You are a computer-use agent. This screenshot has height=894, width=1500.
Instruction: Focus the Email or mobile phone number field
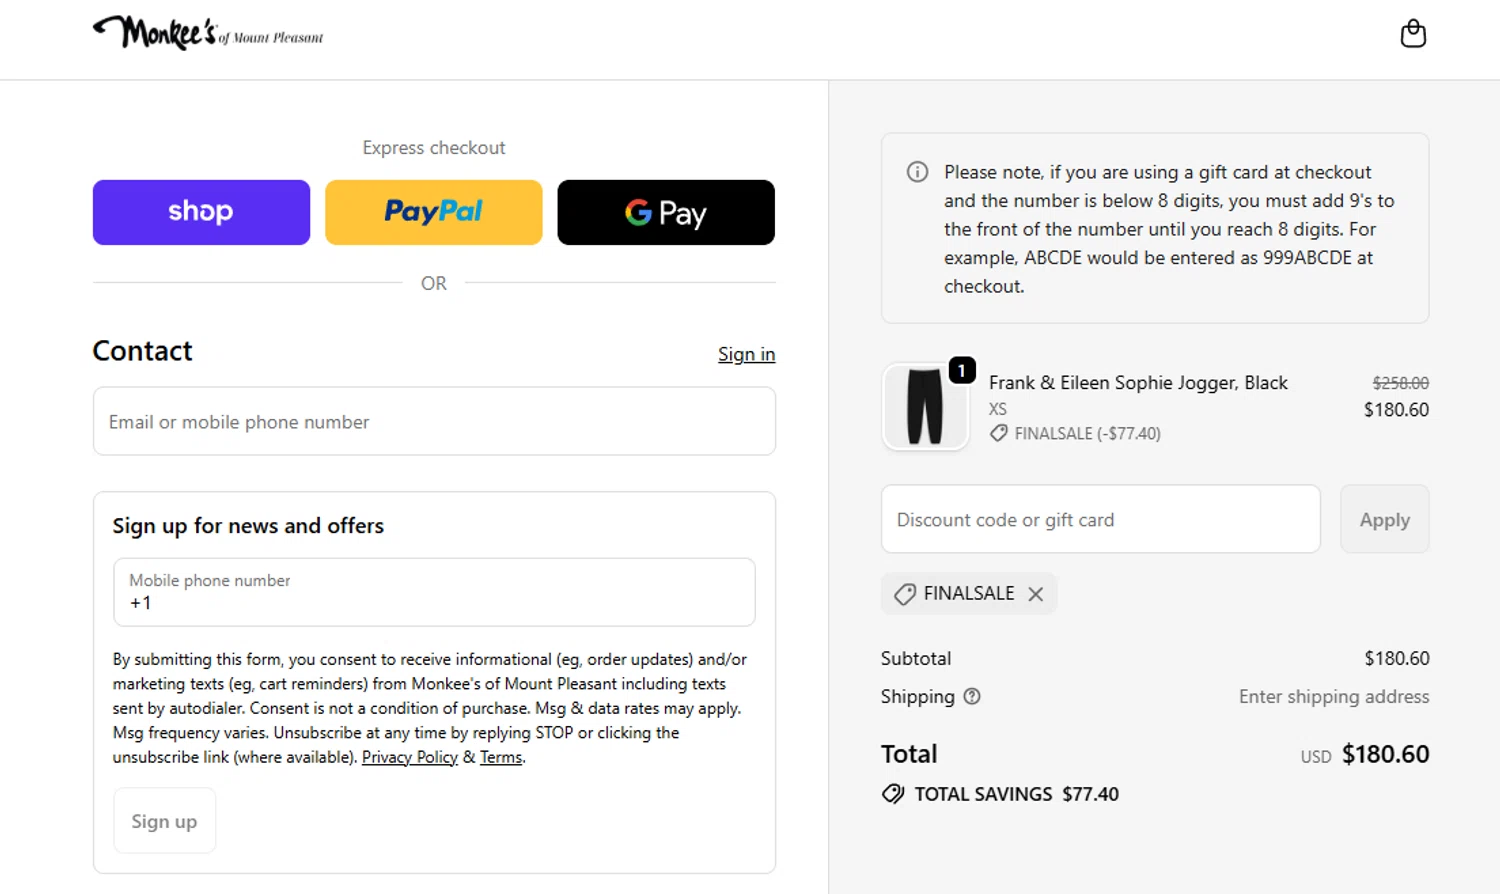[434, 421]
